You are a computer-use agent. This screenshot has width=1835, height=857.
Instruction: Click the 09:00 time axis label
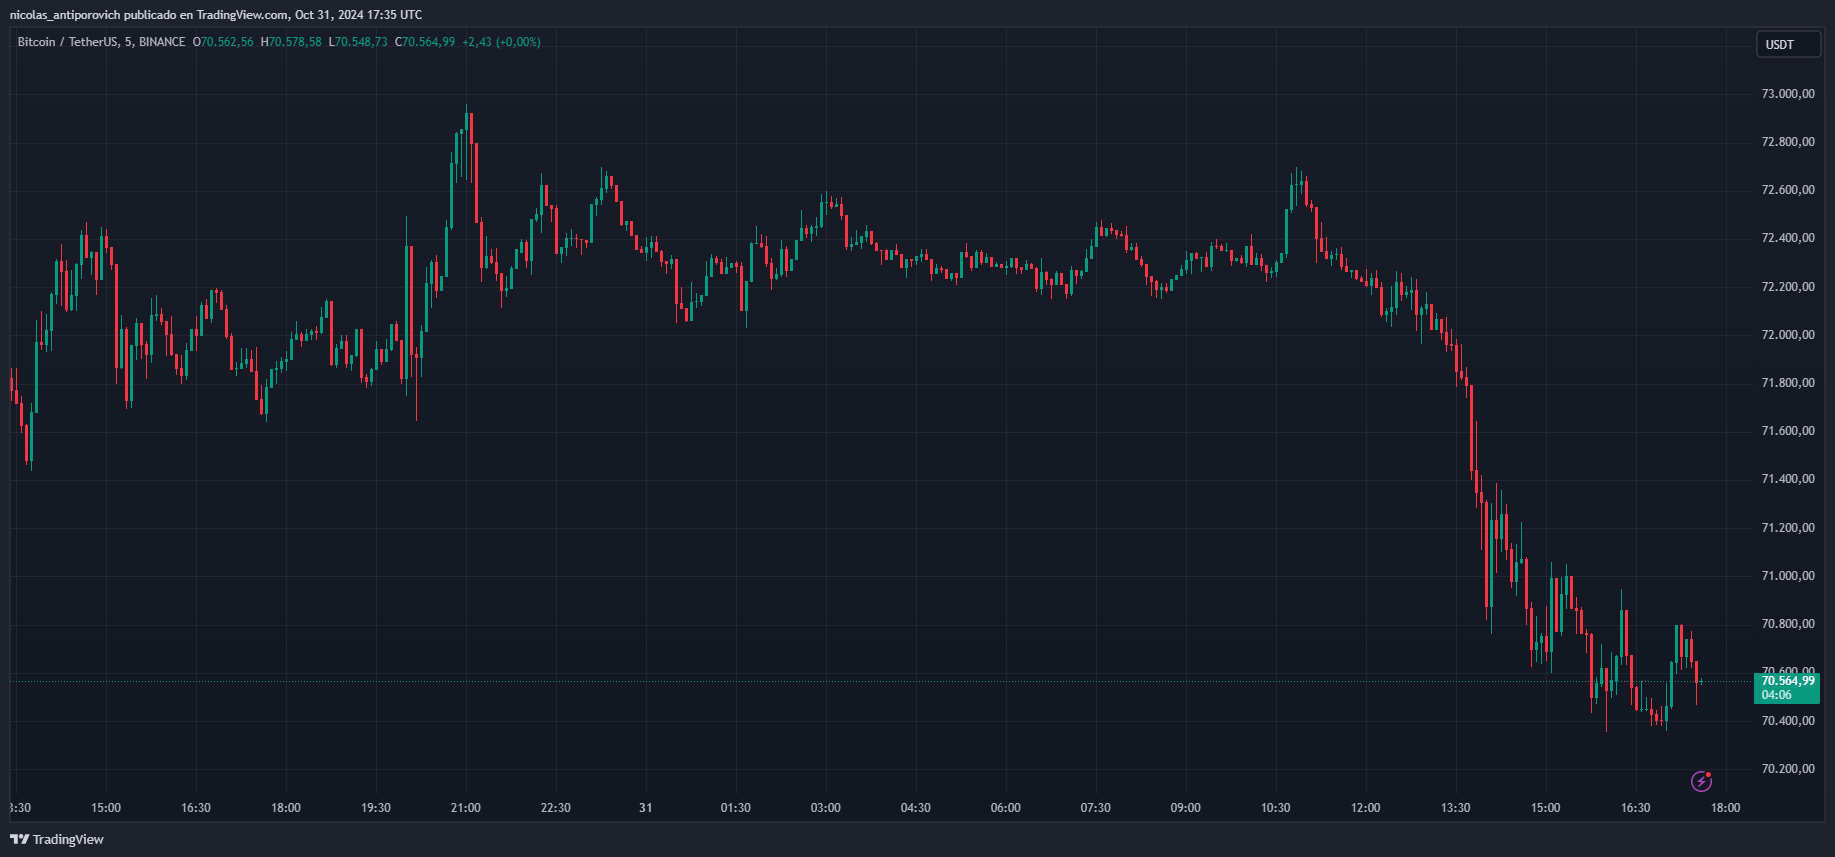click(x=1186, y=808)
